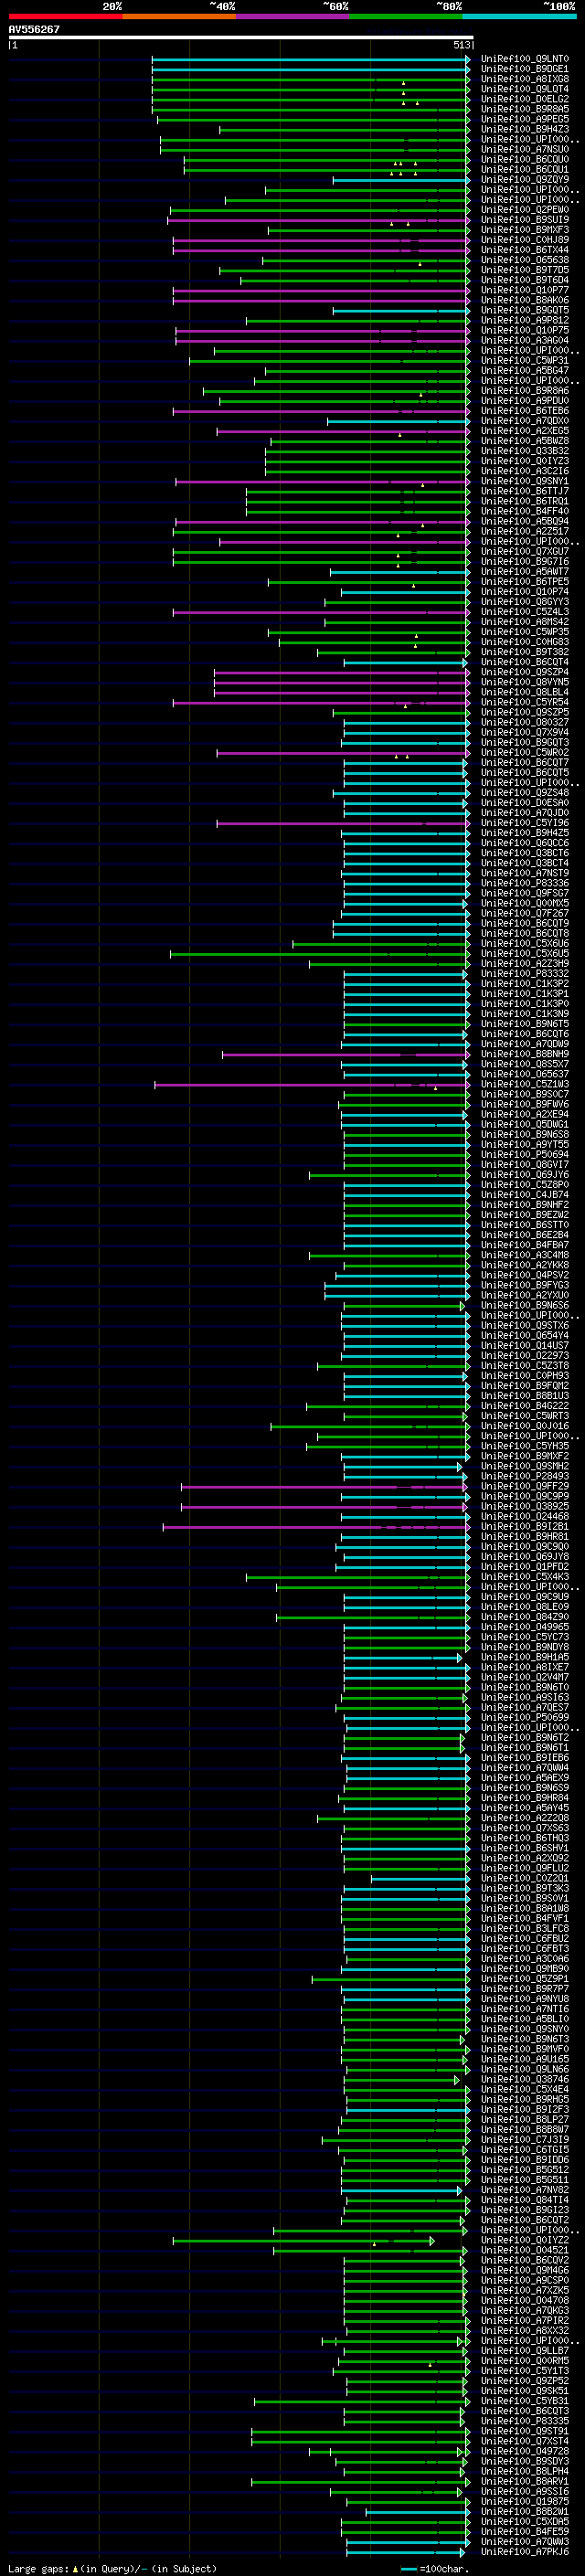Click UniRef100_B9SUI9 hit label
The height and width of the screenshot is (2576, 585).
(x=525, y=220)
